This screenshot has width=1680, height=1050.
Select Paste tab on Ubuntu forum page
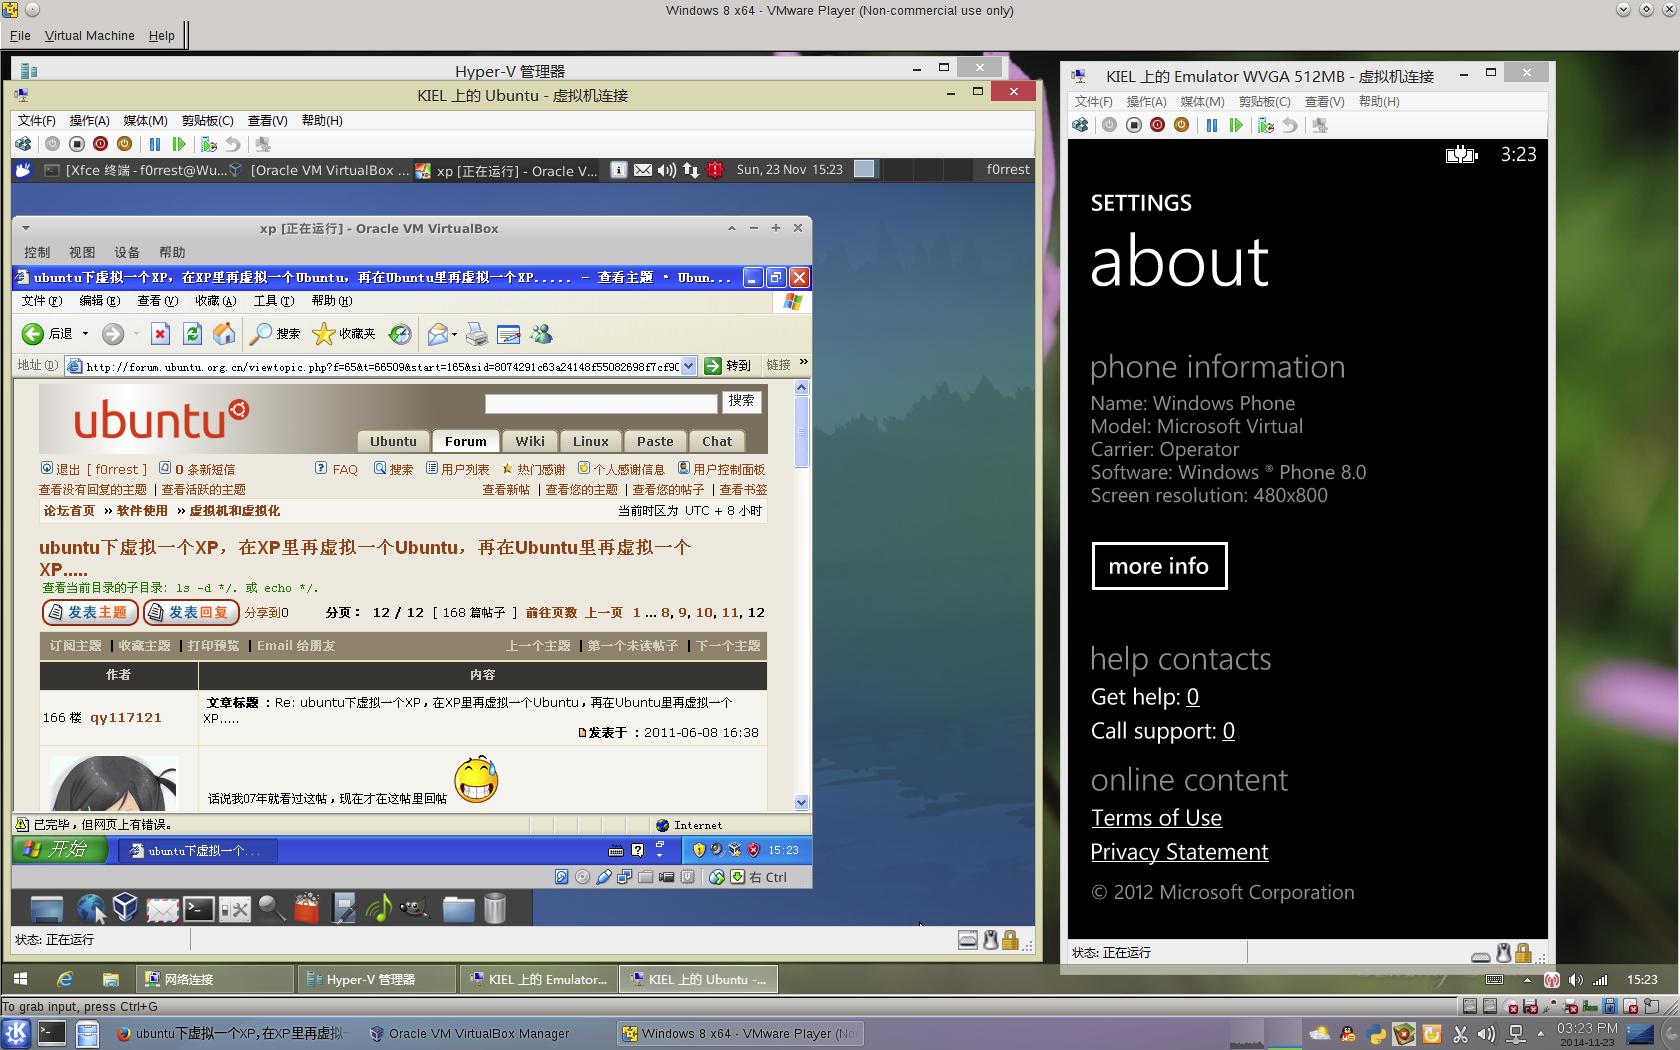[655, 441]
